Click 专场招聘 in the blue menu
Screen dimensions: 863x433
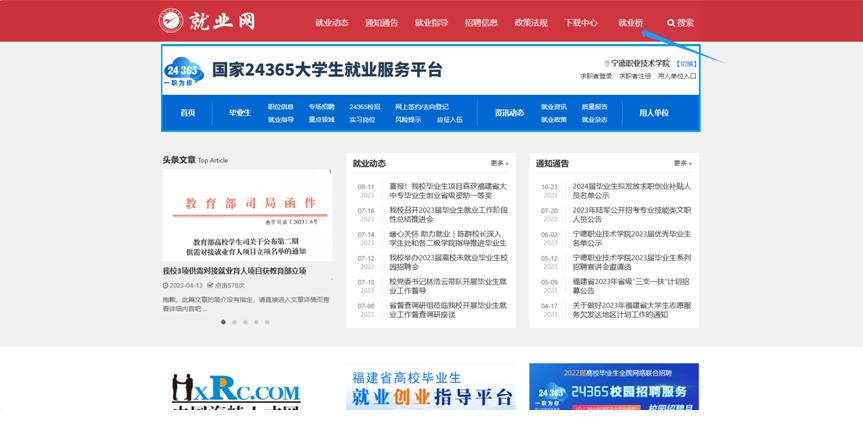321,107
